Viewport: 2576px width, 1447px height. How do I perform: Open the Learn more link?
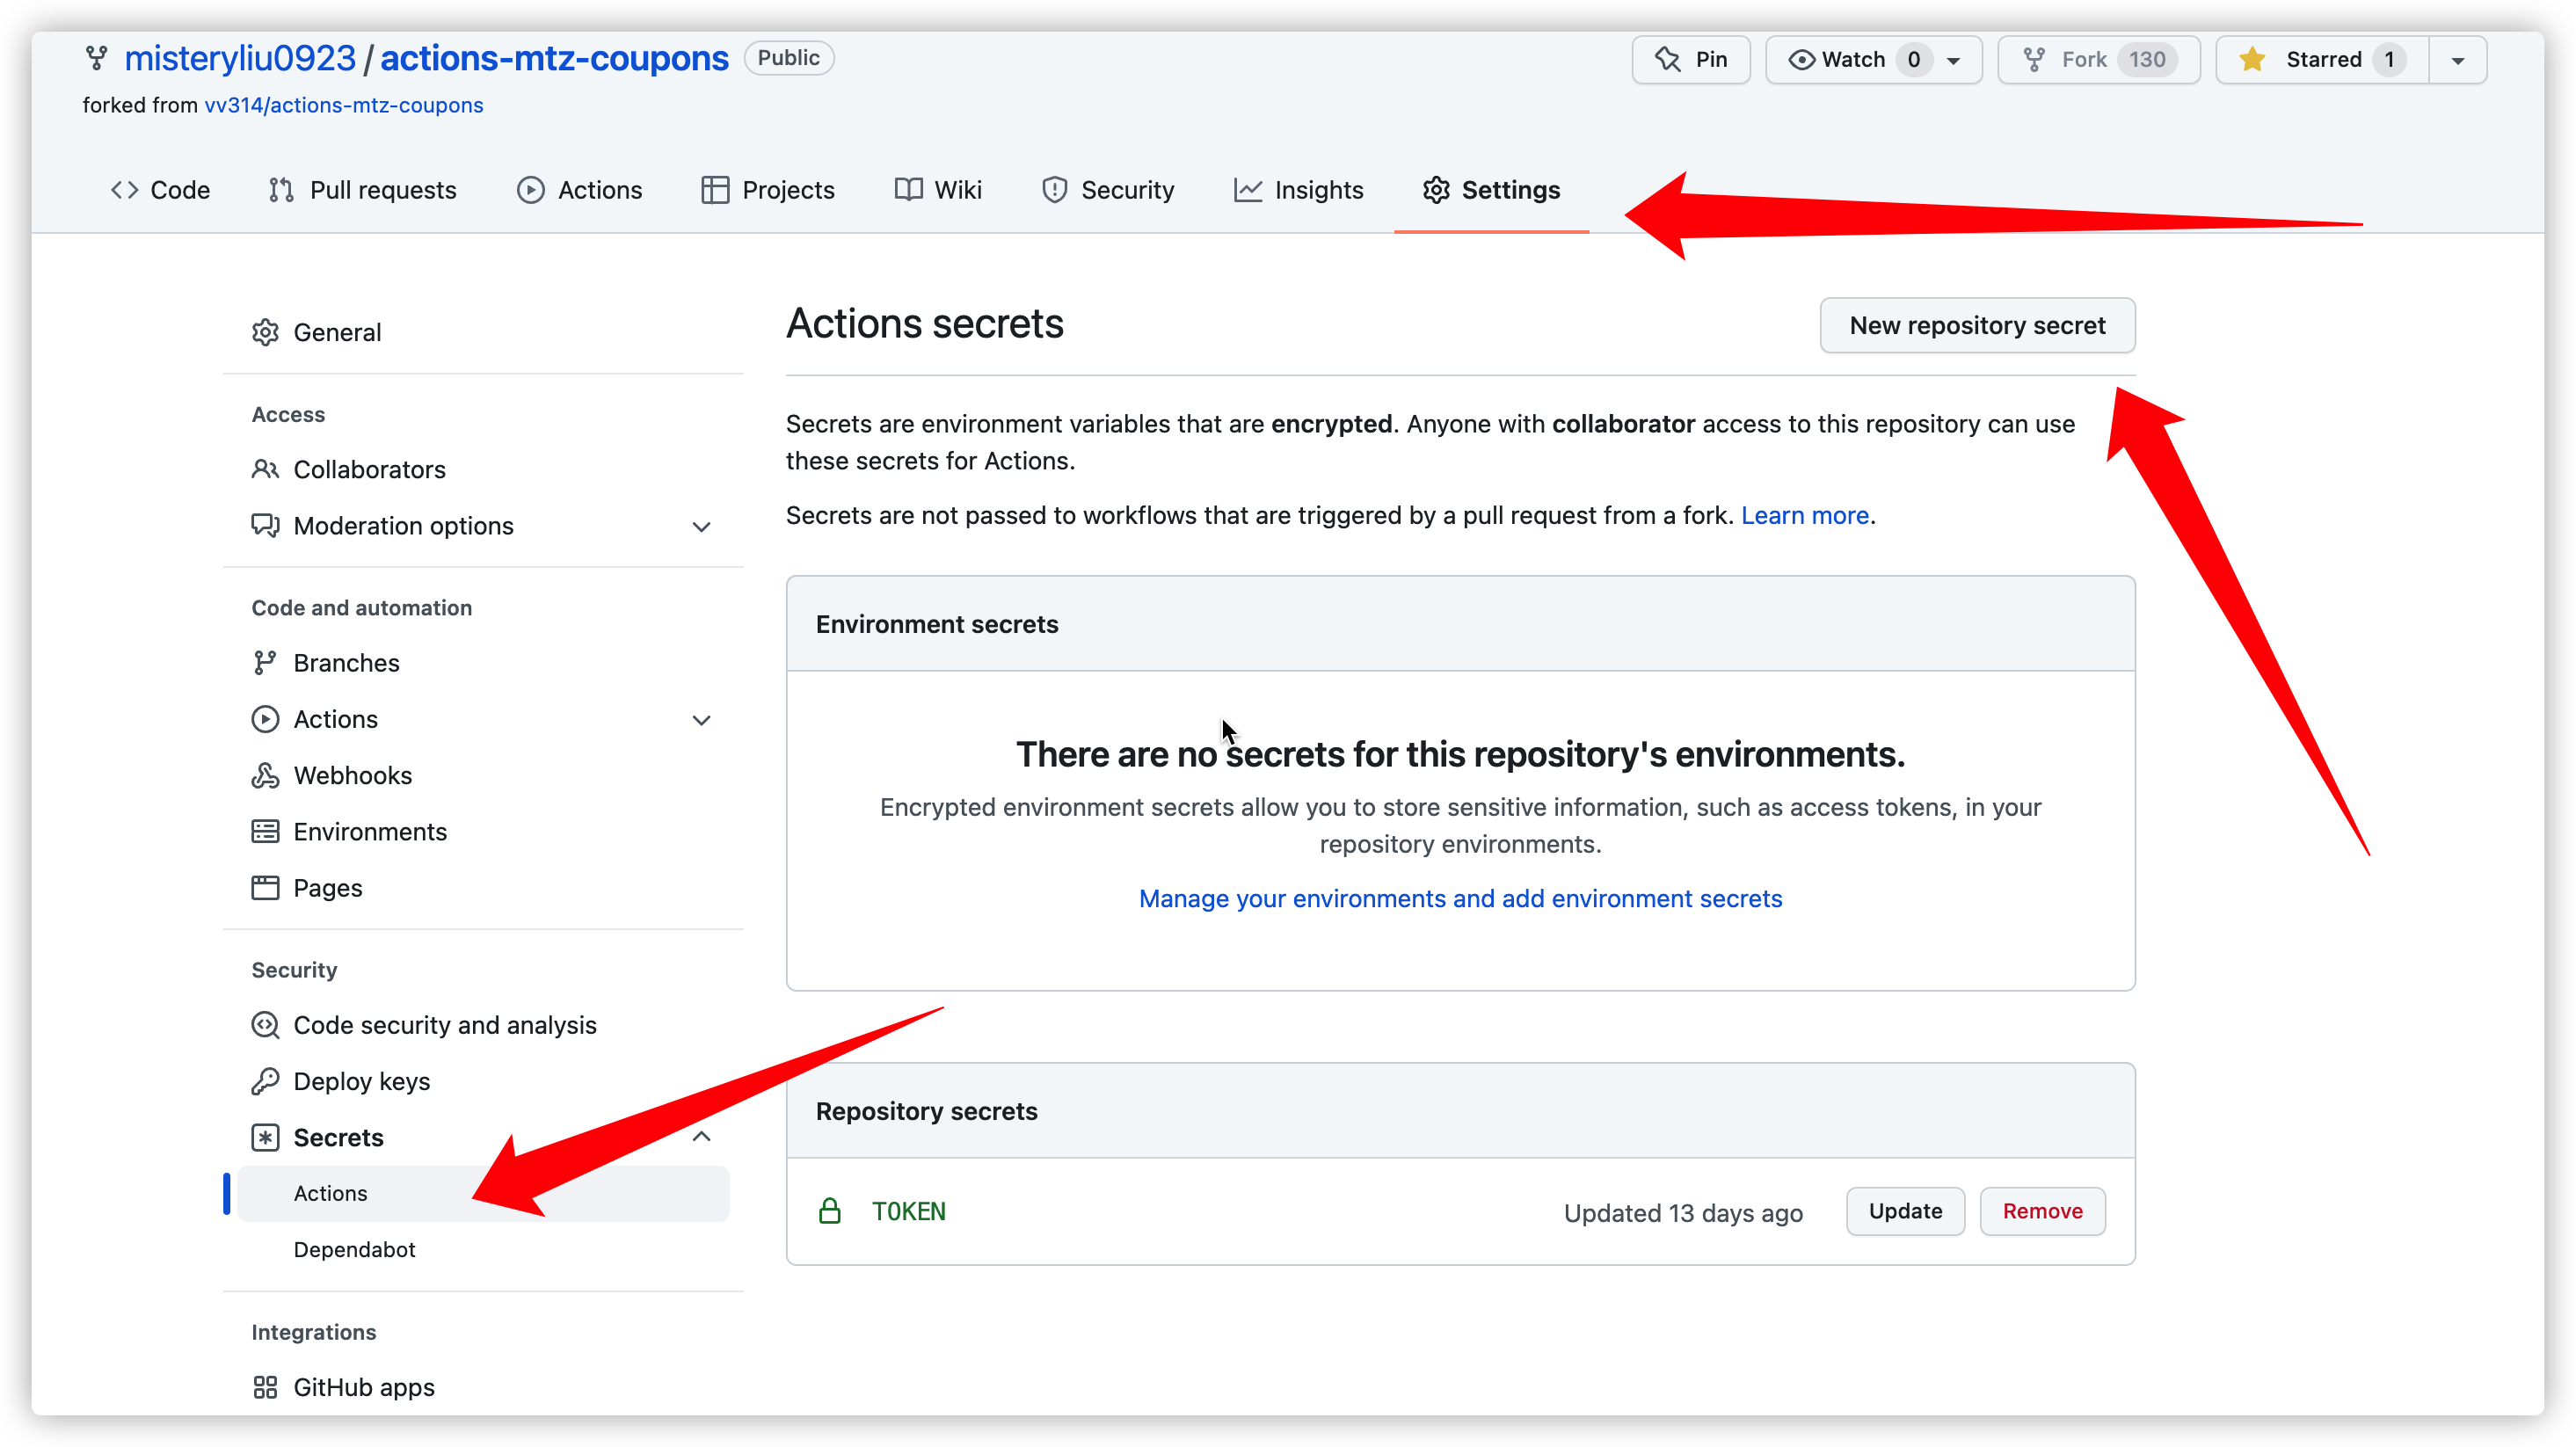click(x=1805, y=515)
